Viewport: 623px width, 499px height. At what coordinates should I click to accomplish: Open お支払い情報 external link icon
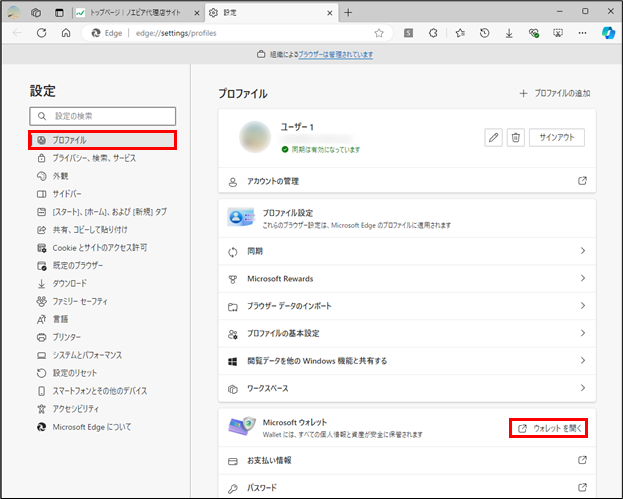pyautogui.click(x=582, y=460)
